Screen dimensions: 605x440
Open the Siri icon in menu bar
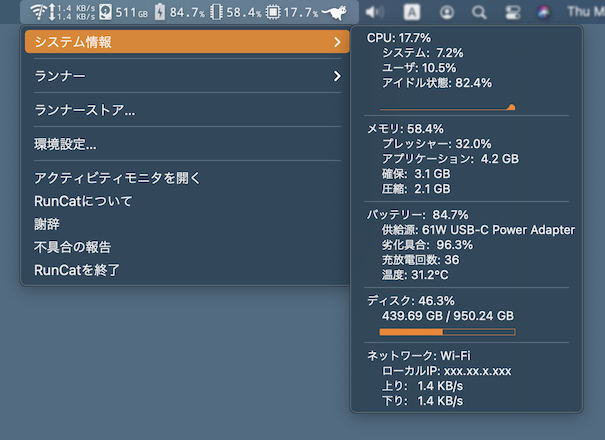pos(543,13)
